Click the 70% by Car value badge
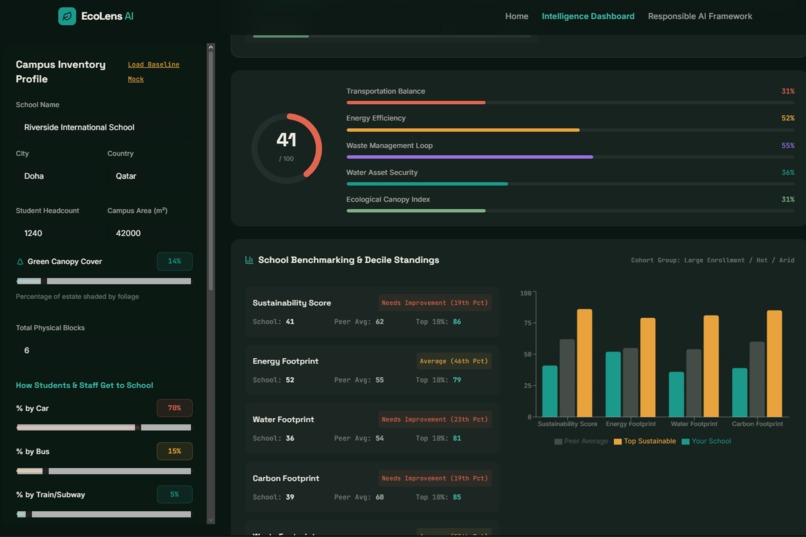 (175, 408)
